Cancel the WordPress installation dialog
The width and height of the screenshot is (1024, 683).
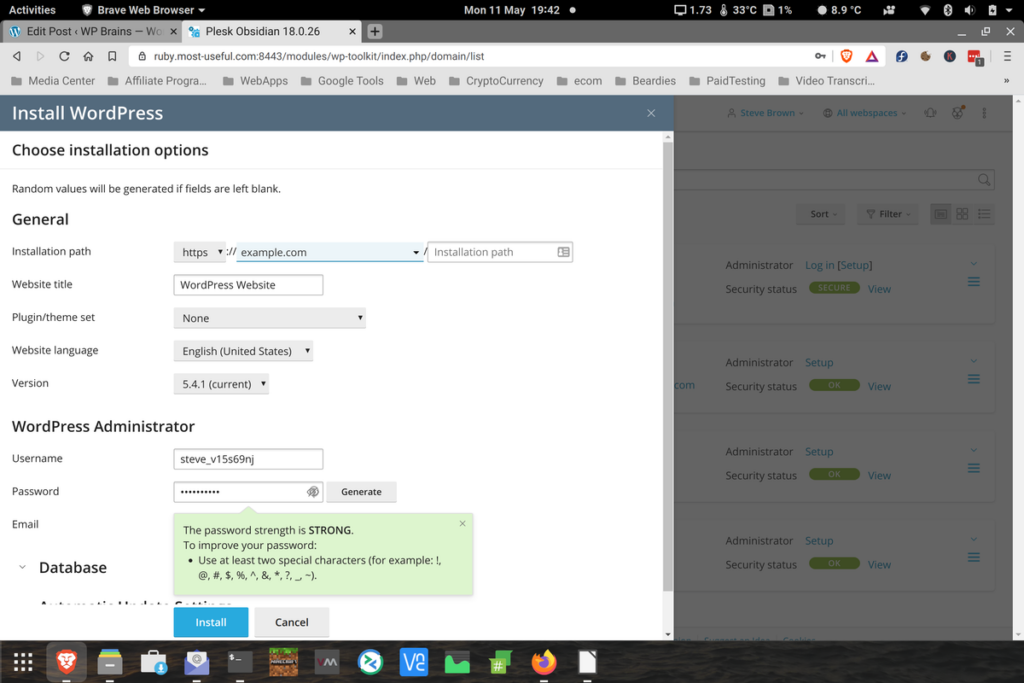291,622
